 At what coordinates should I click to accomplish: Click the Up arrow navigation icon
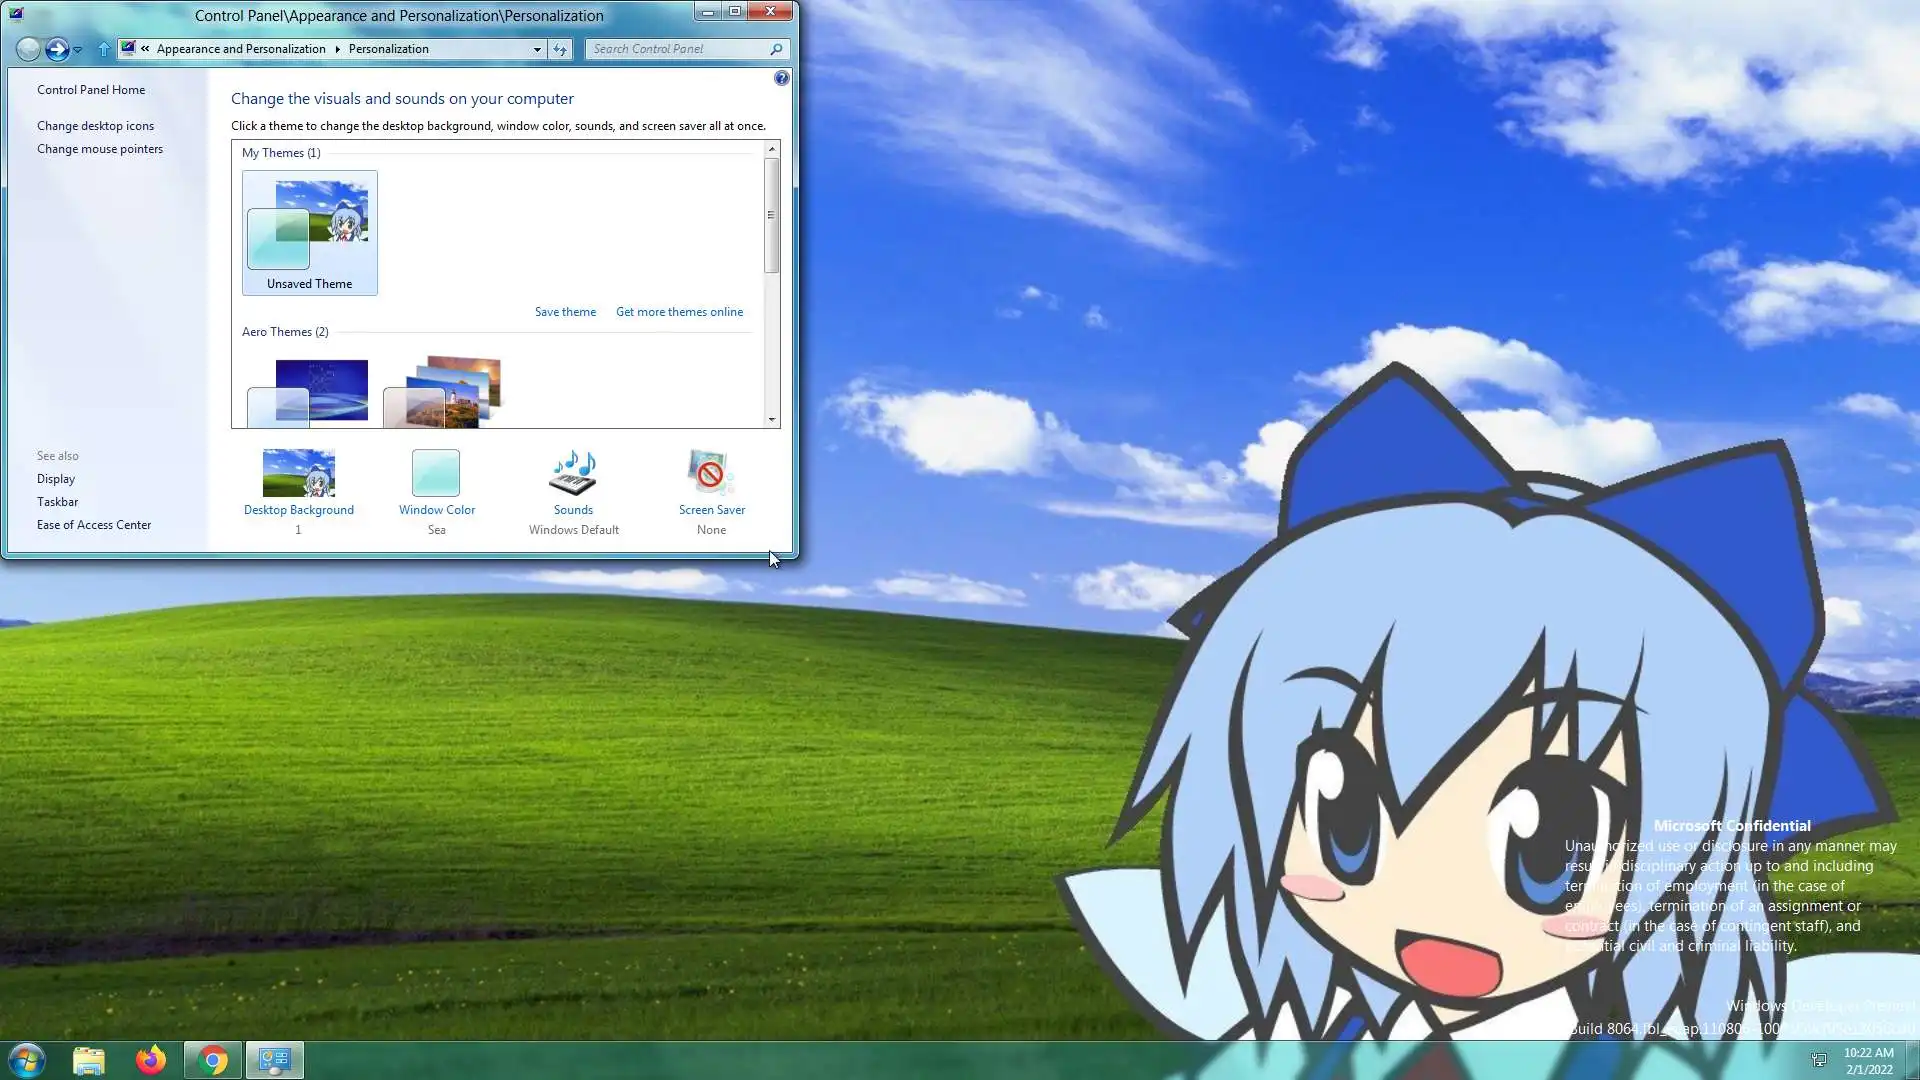(x=104, y=49)
